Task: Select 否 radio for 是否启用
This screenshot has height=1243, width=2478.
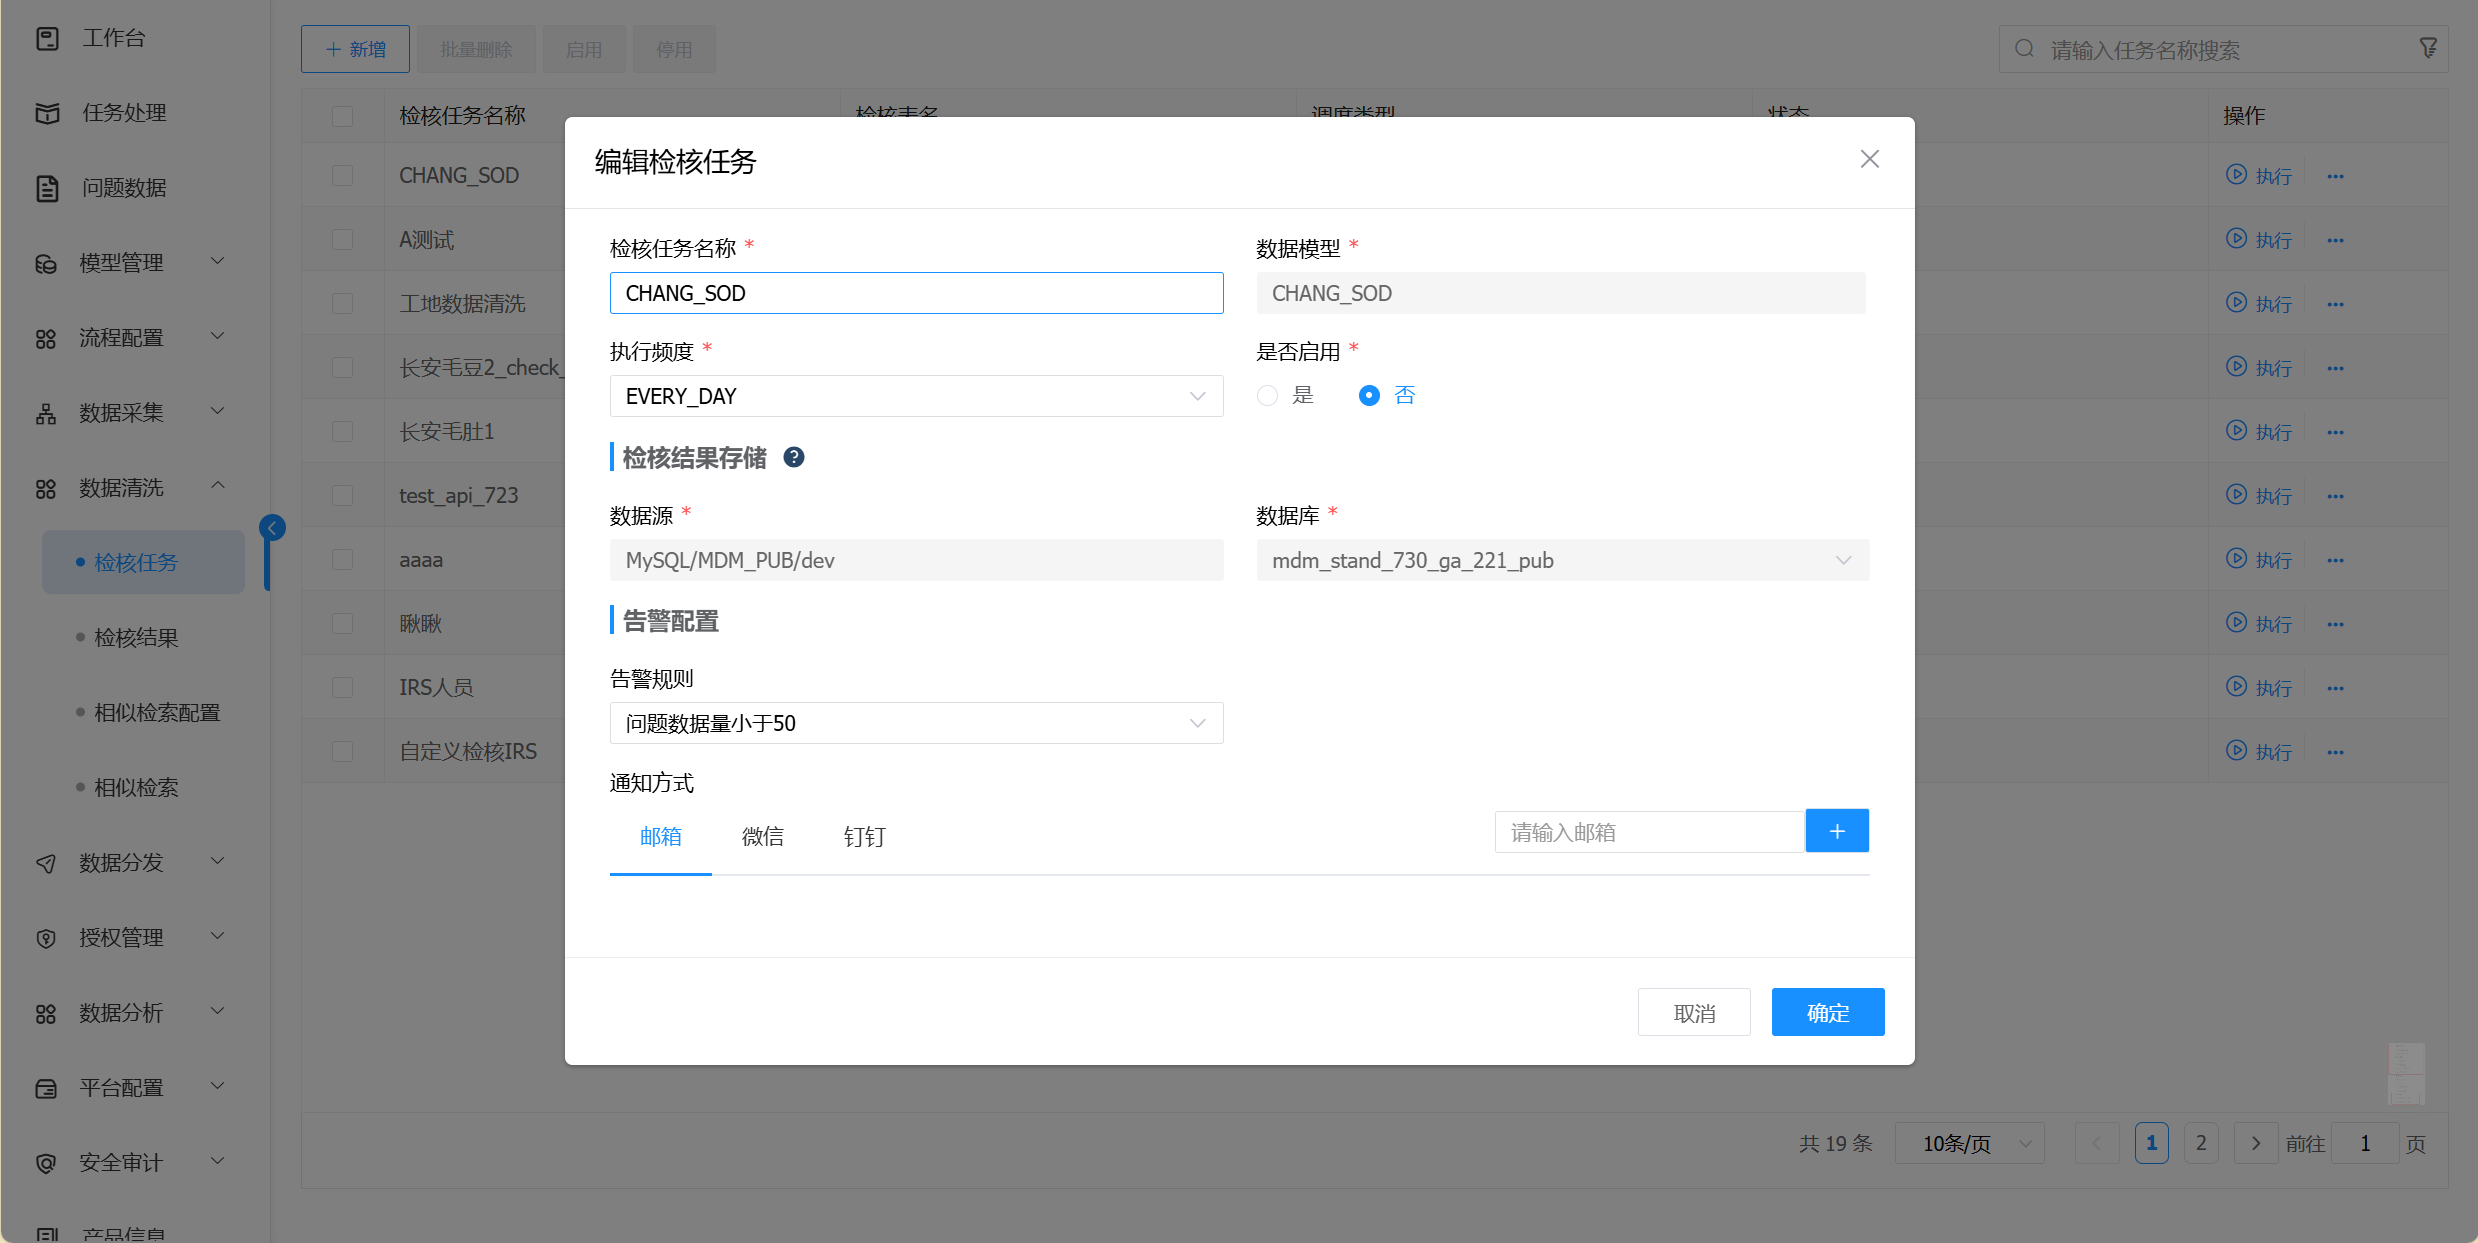Action: click(x=1369, y=396)
